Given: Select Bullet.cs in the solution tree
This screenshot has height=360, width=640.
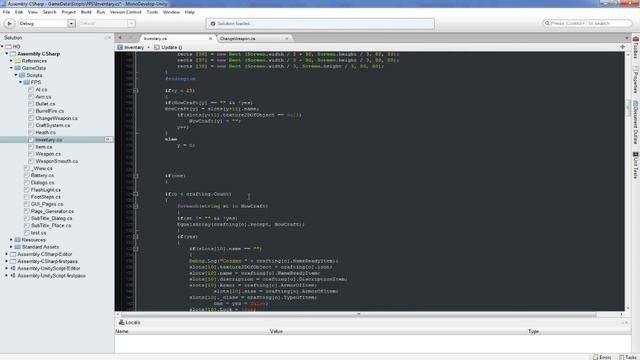Looking at the screenshot, I should 45,104.
